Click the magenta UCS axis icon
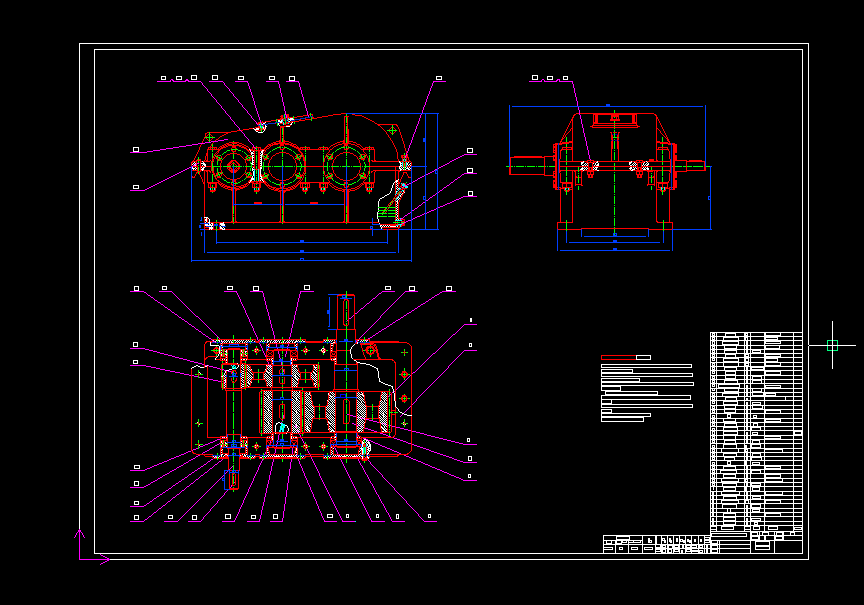Viewport: 864px width, 605px height. click(x=92, y=548)
